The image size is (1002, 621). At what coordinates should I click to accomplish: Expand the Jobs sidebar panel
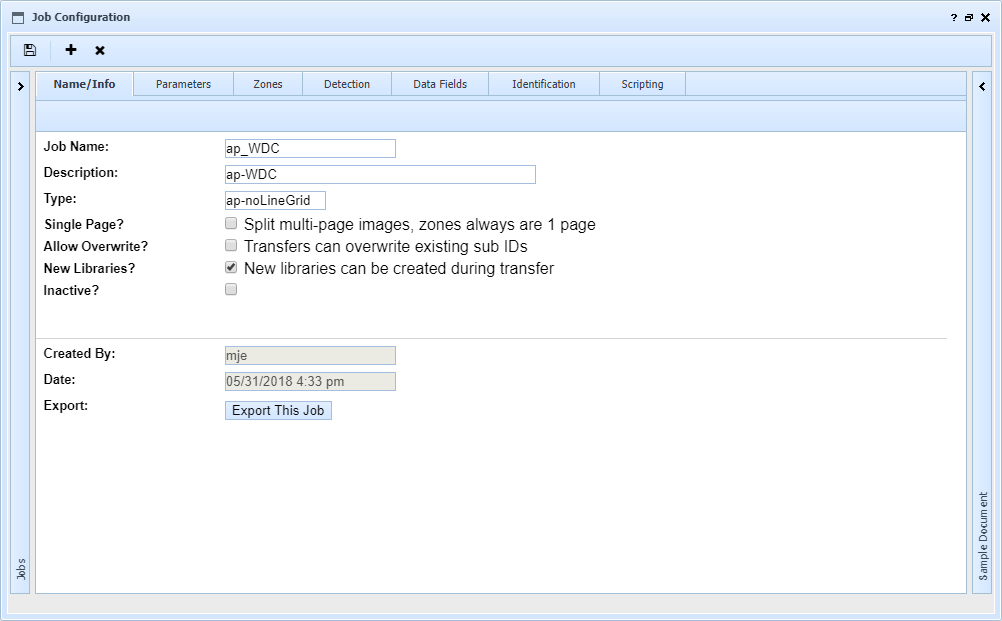point(18,86)
